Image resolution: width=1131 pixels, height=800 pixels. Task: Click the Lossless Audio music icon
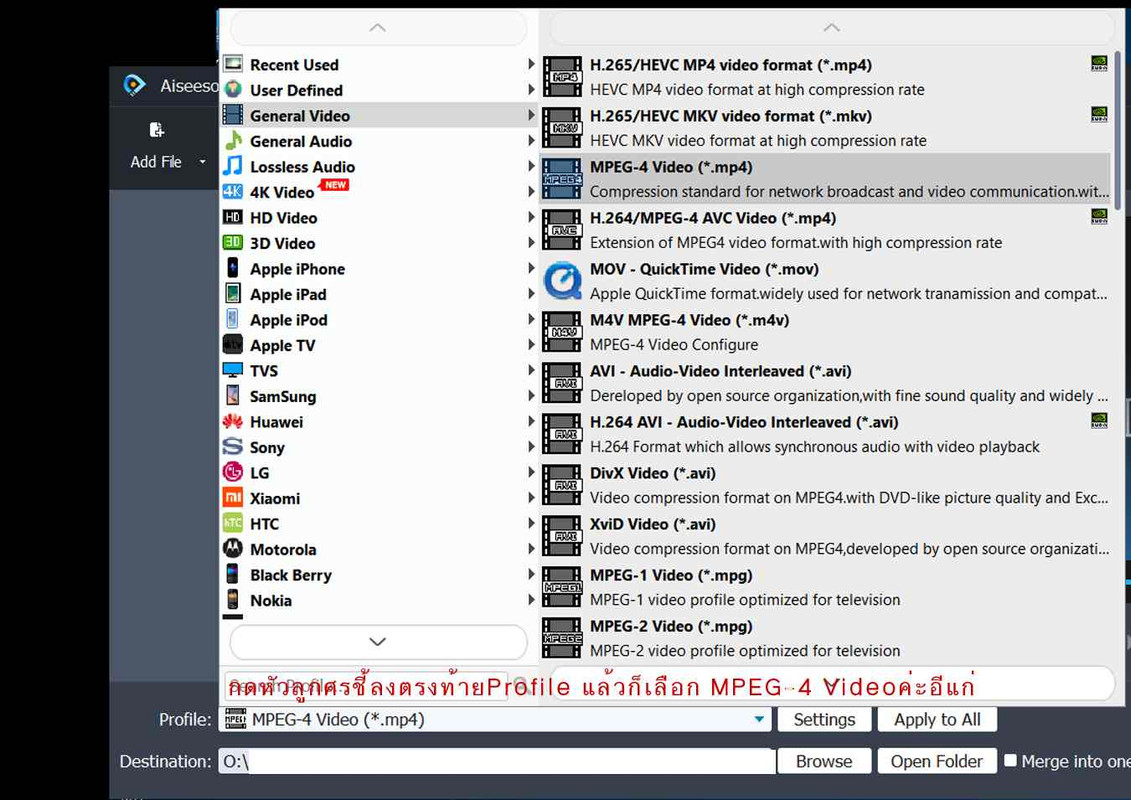click(233, 166)
